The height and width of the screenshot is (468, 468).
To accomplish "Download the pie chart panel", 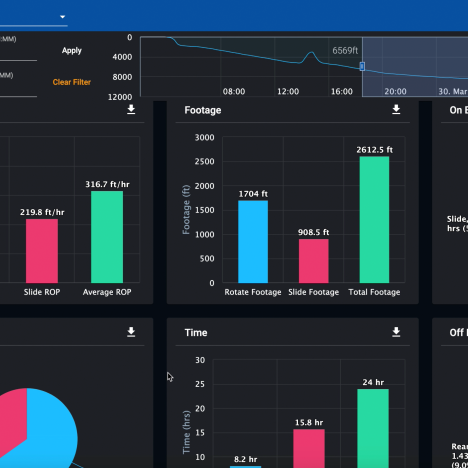I will coord(131,332).
